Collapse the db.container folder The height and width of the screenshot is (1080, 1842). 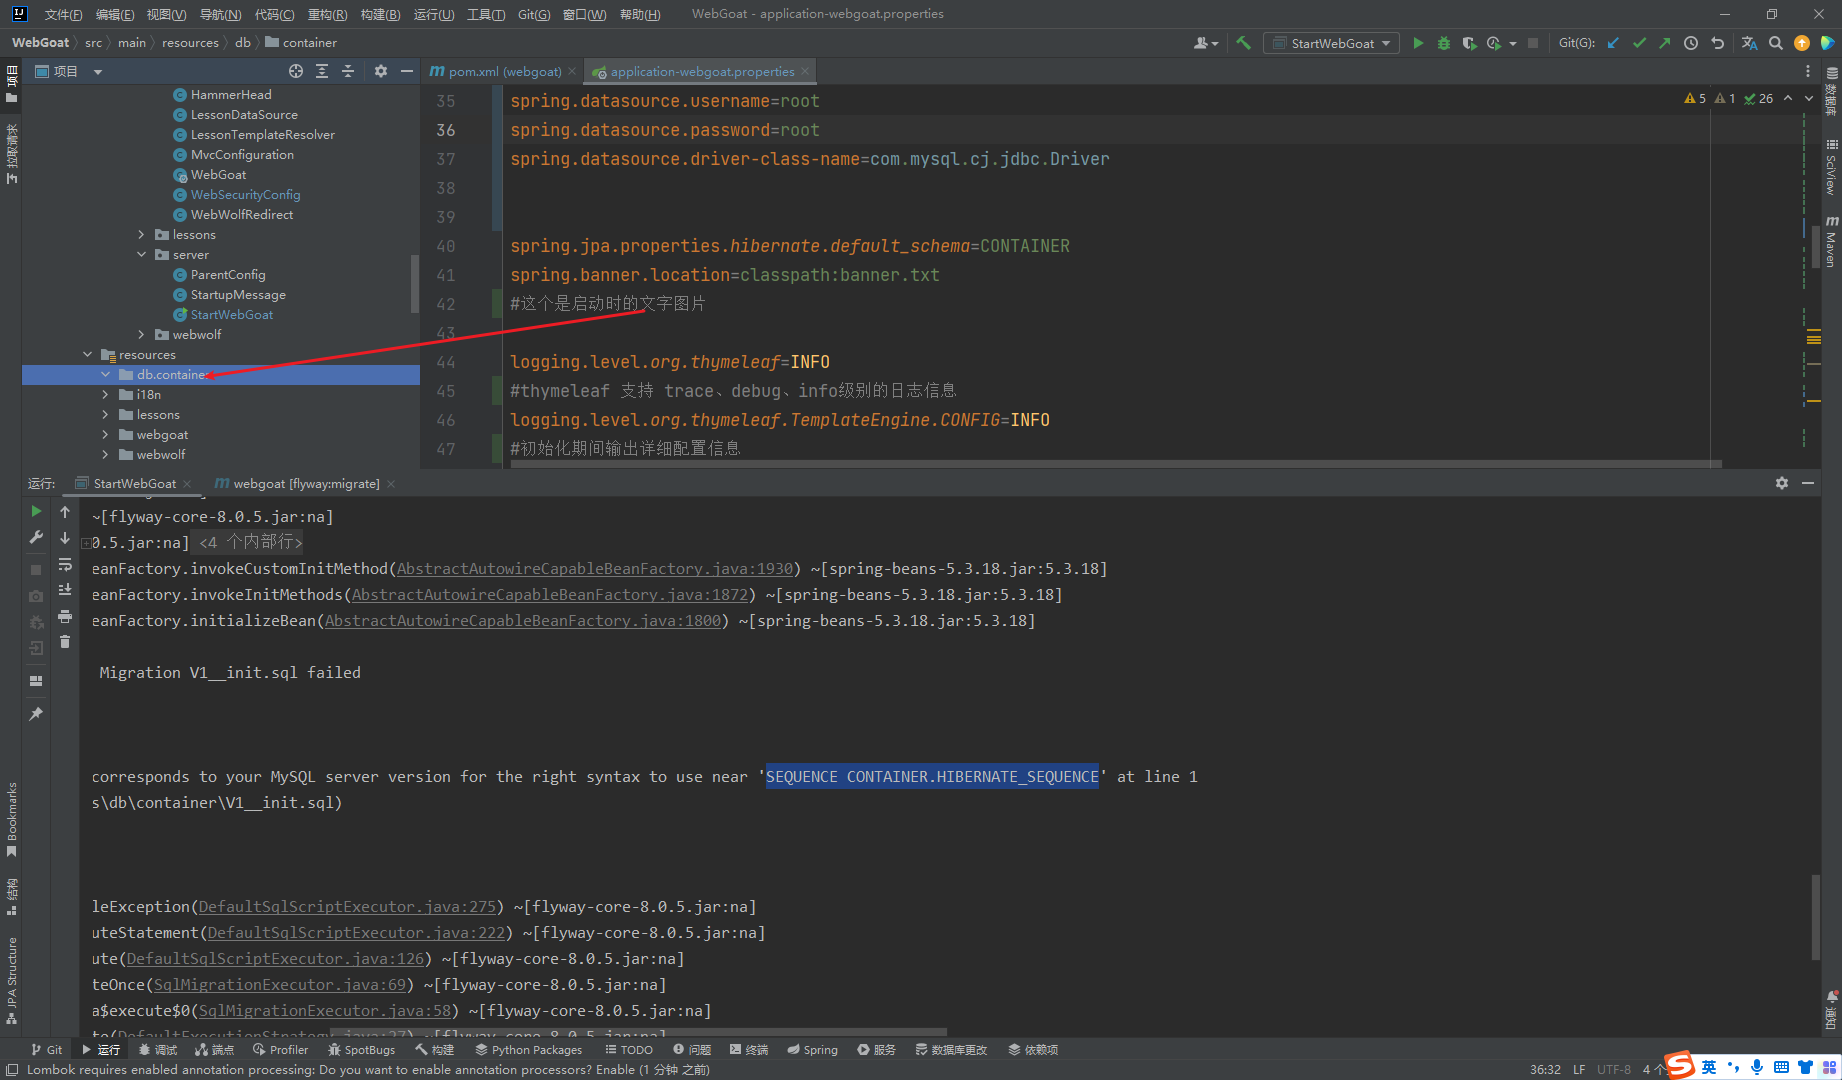[x=105, y=375]
